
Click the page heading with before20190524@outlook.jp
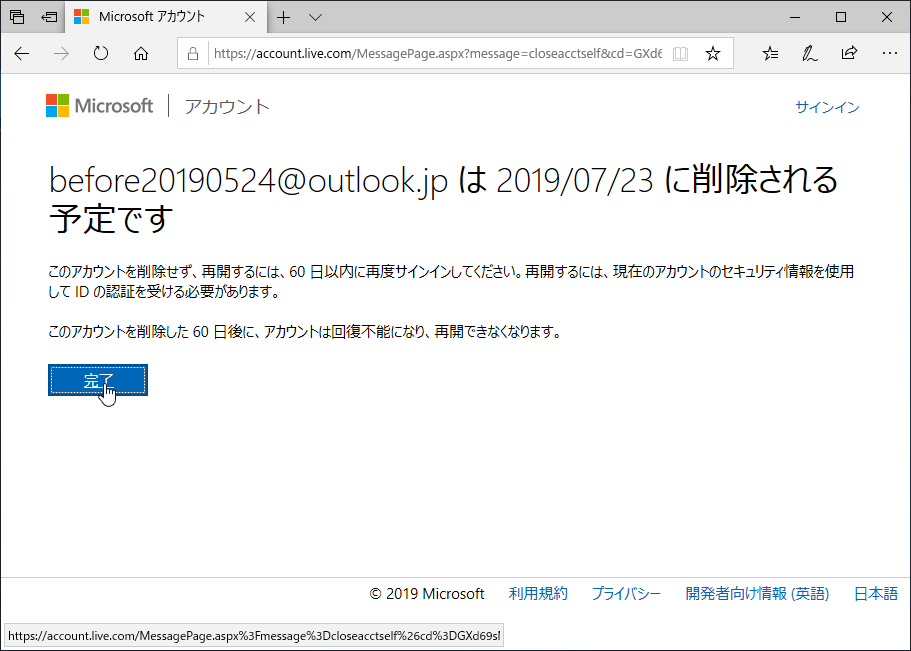tap(443, 199)
